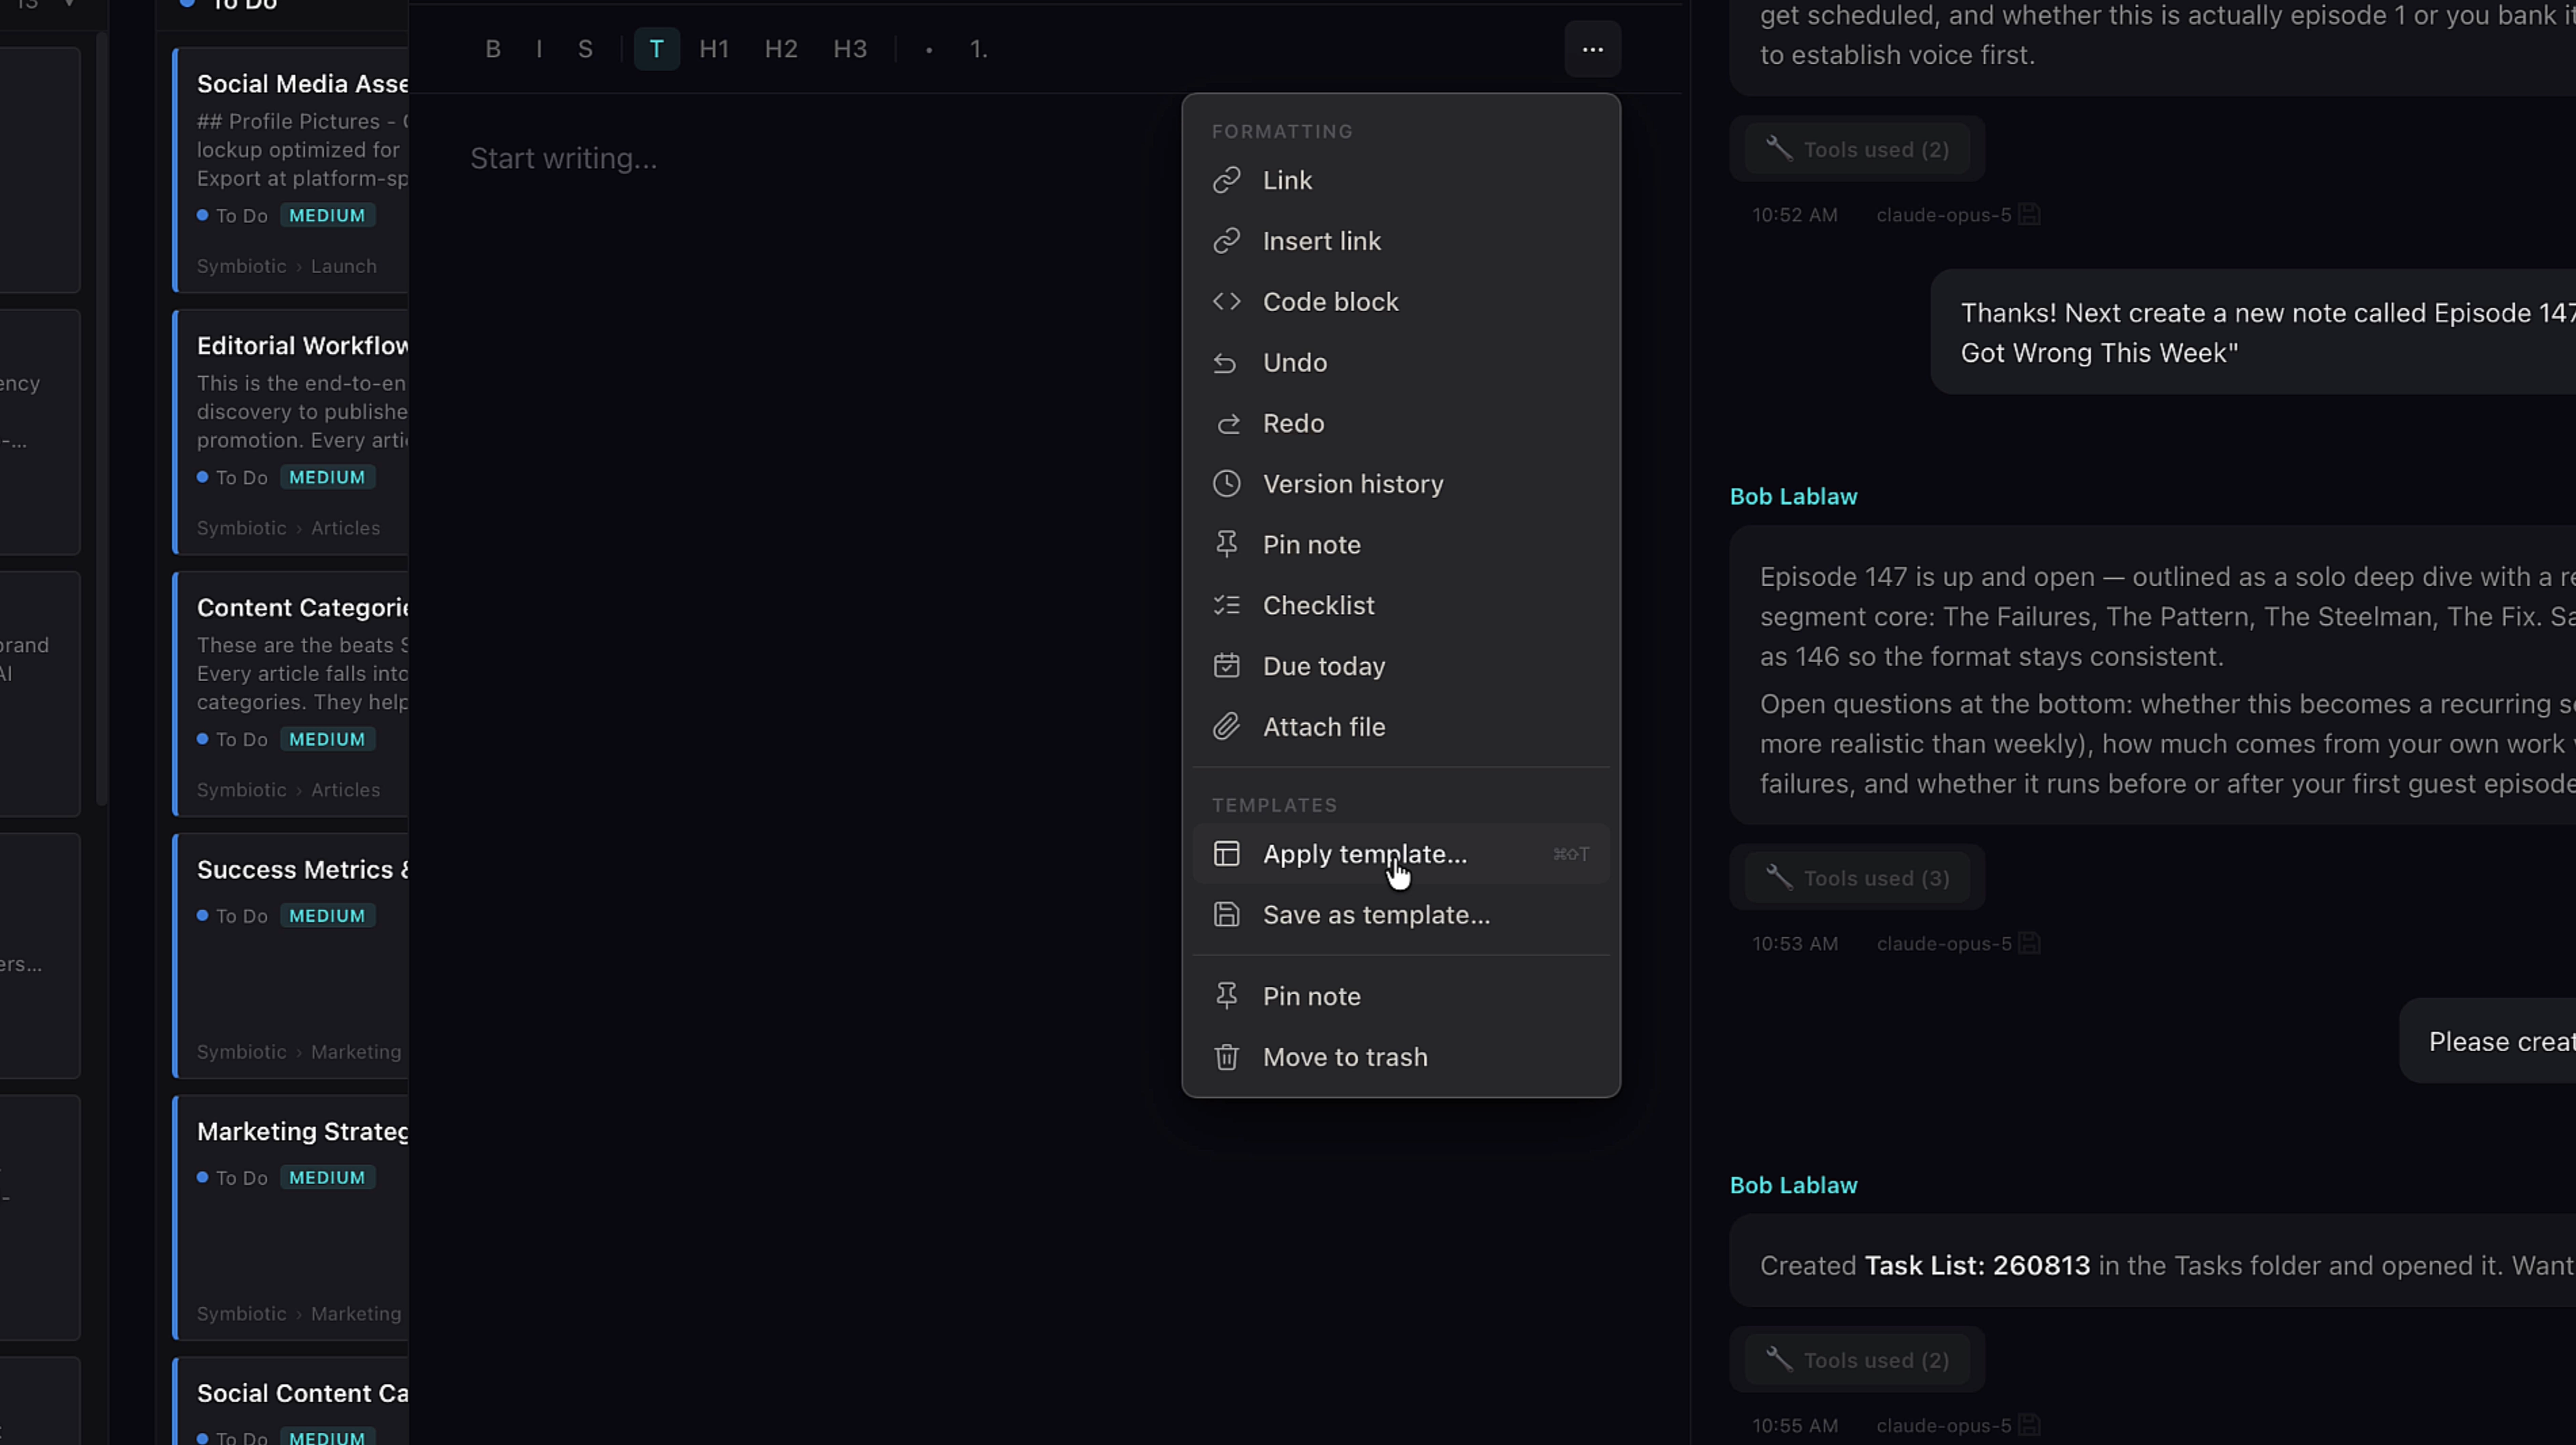Expand Tools used (3) at 10:53 AM
Image resolution: width=2576 pixels, height=1445 pixels.
point(1857,878)
